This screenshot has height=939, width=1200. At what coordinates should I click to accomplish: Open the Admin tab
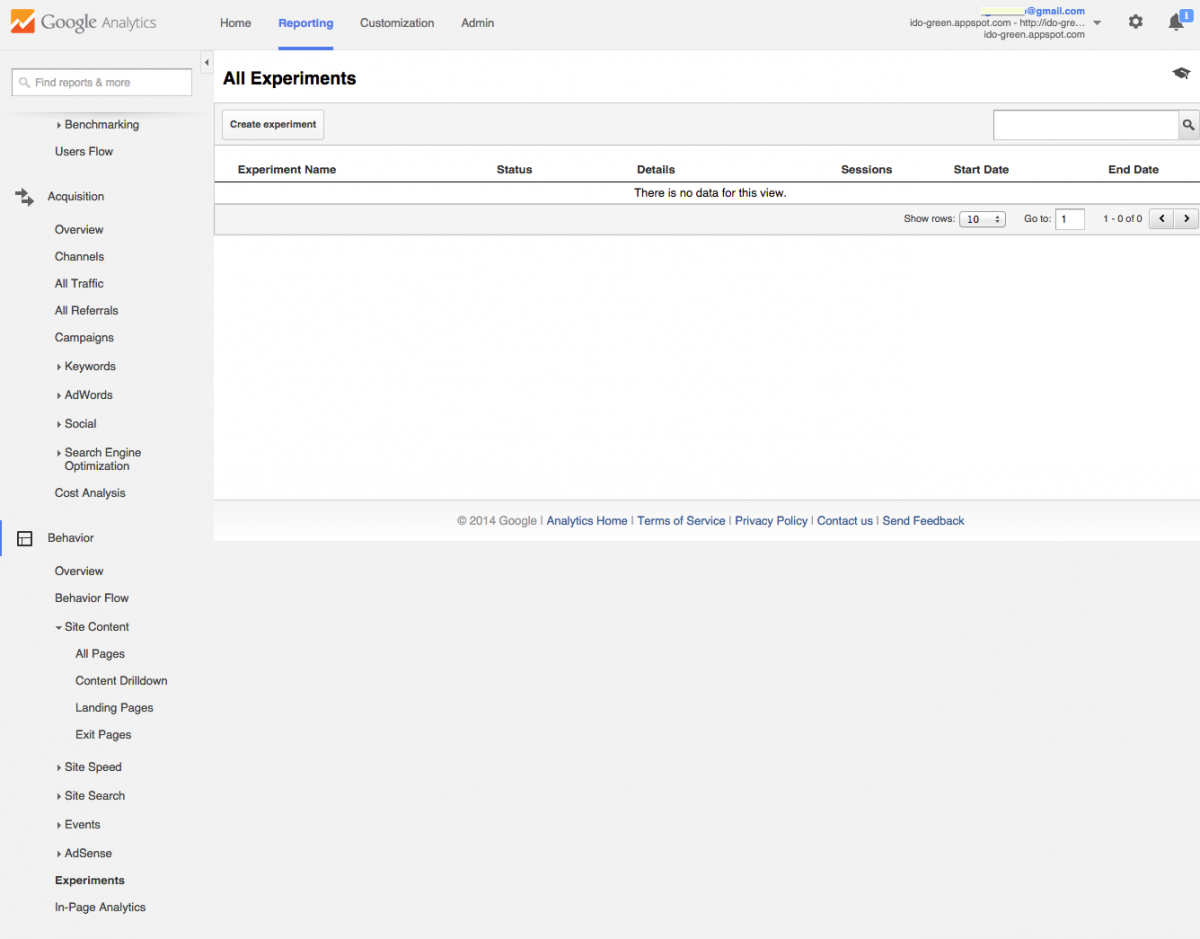(477, 23)
